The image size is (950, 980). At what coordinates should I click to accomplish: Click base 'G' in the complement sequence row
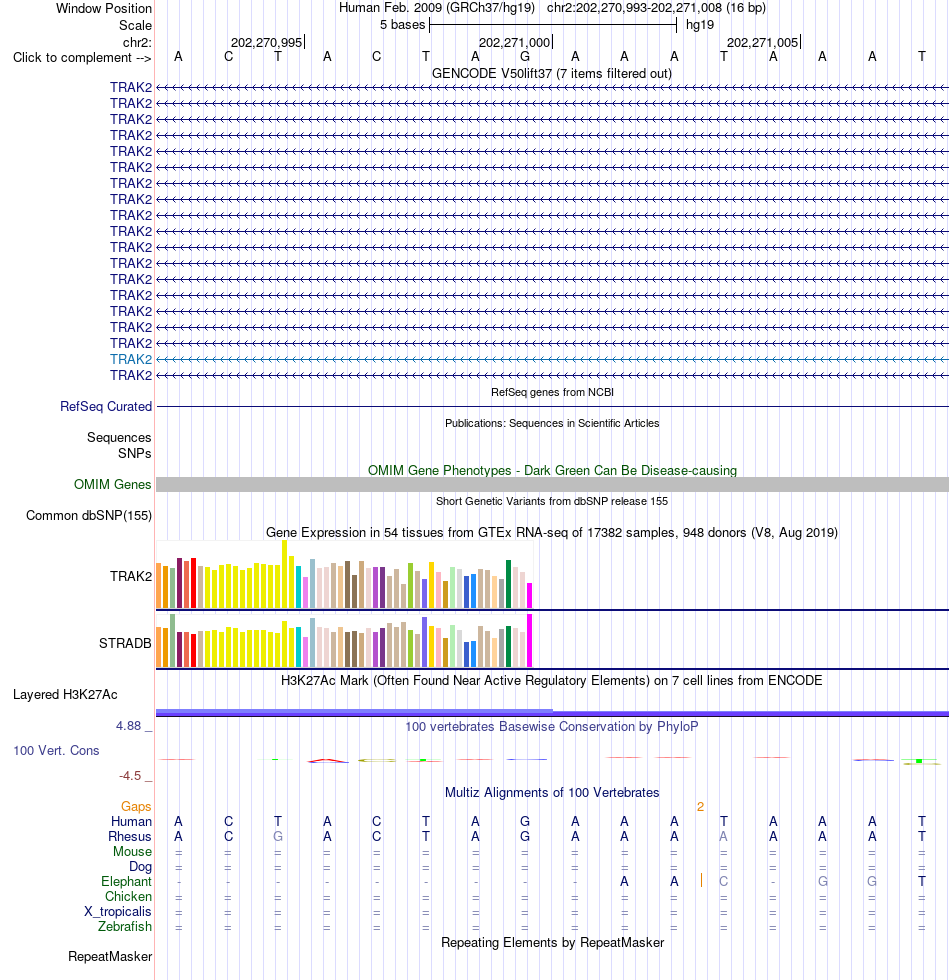(x=525, y=57)
